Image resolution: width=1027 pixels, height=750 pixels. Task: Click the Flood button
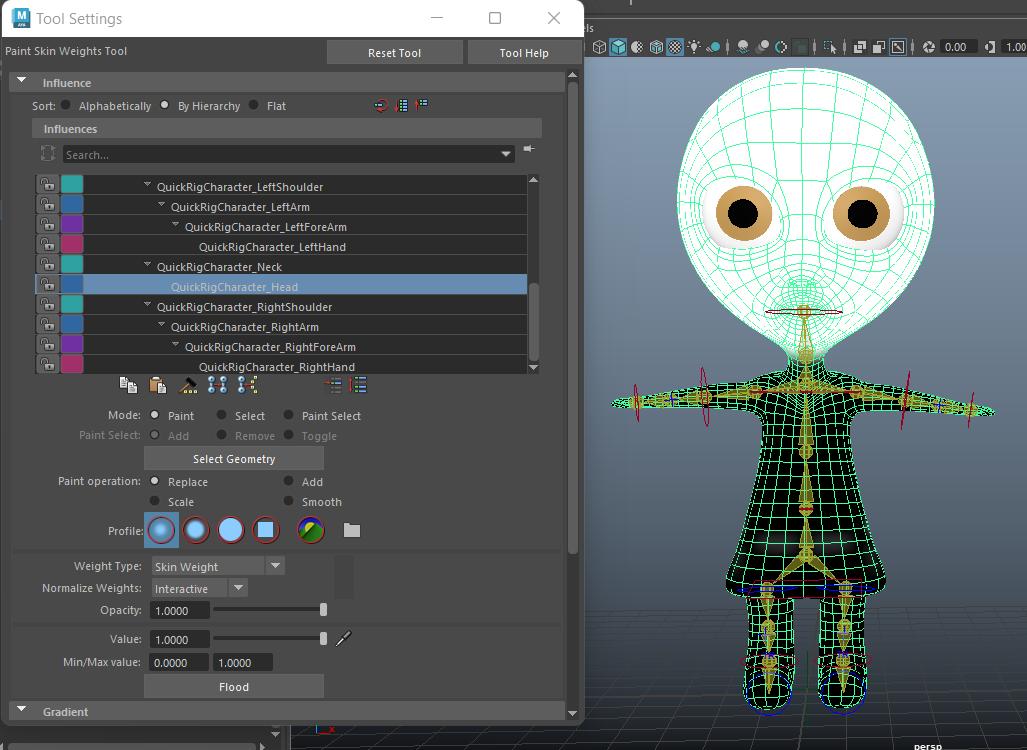(x=234, y=686)
